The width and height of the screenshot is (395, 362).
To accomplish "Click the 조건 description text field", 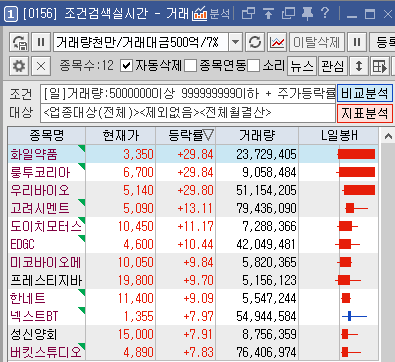I will (x=188, y=93).
